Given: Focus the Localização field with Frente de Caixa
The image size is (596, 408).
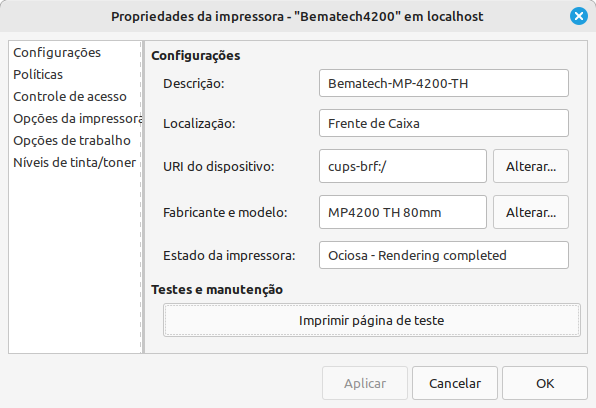Looking at the screenshot, I should 444,123.
